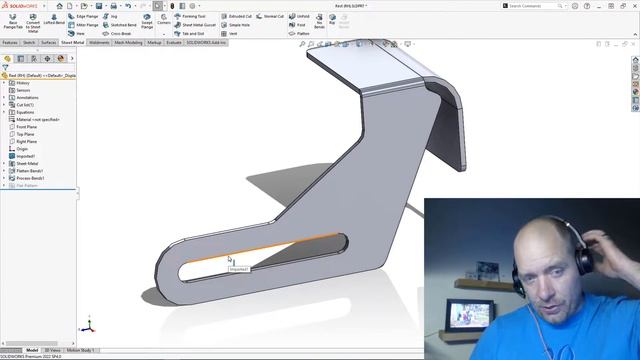Open PropertyManager panel tab
The image size is (640, 360).
point(21,59)
